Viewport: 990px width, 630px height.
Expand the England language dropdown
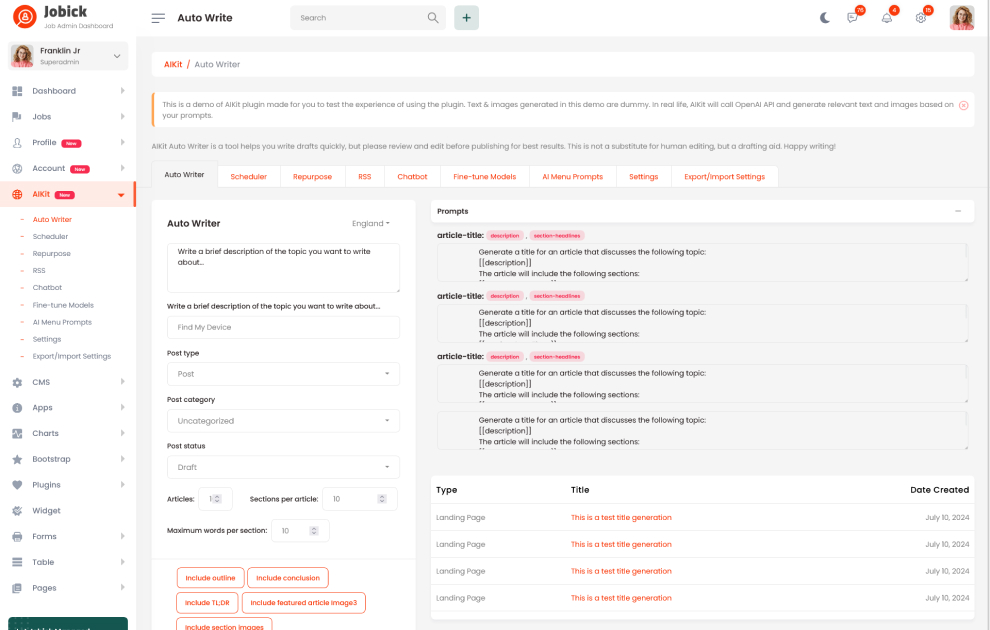pyautogui.click(x=371, y=224)
